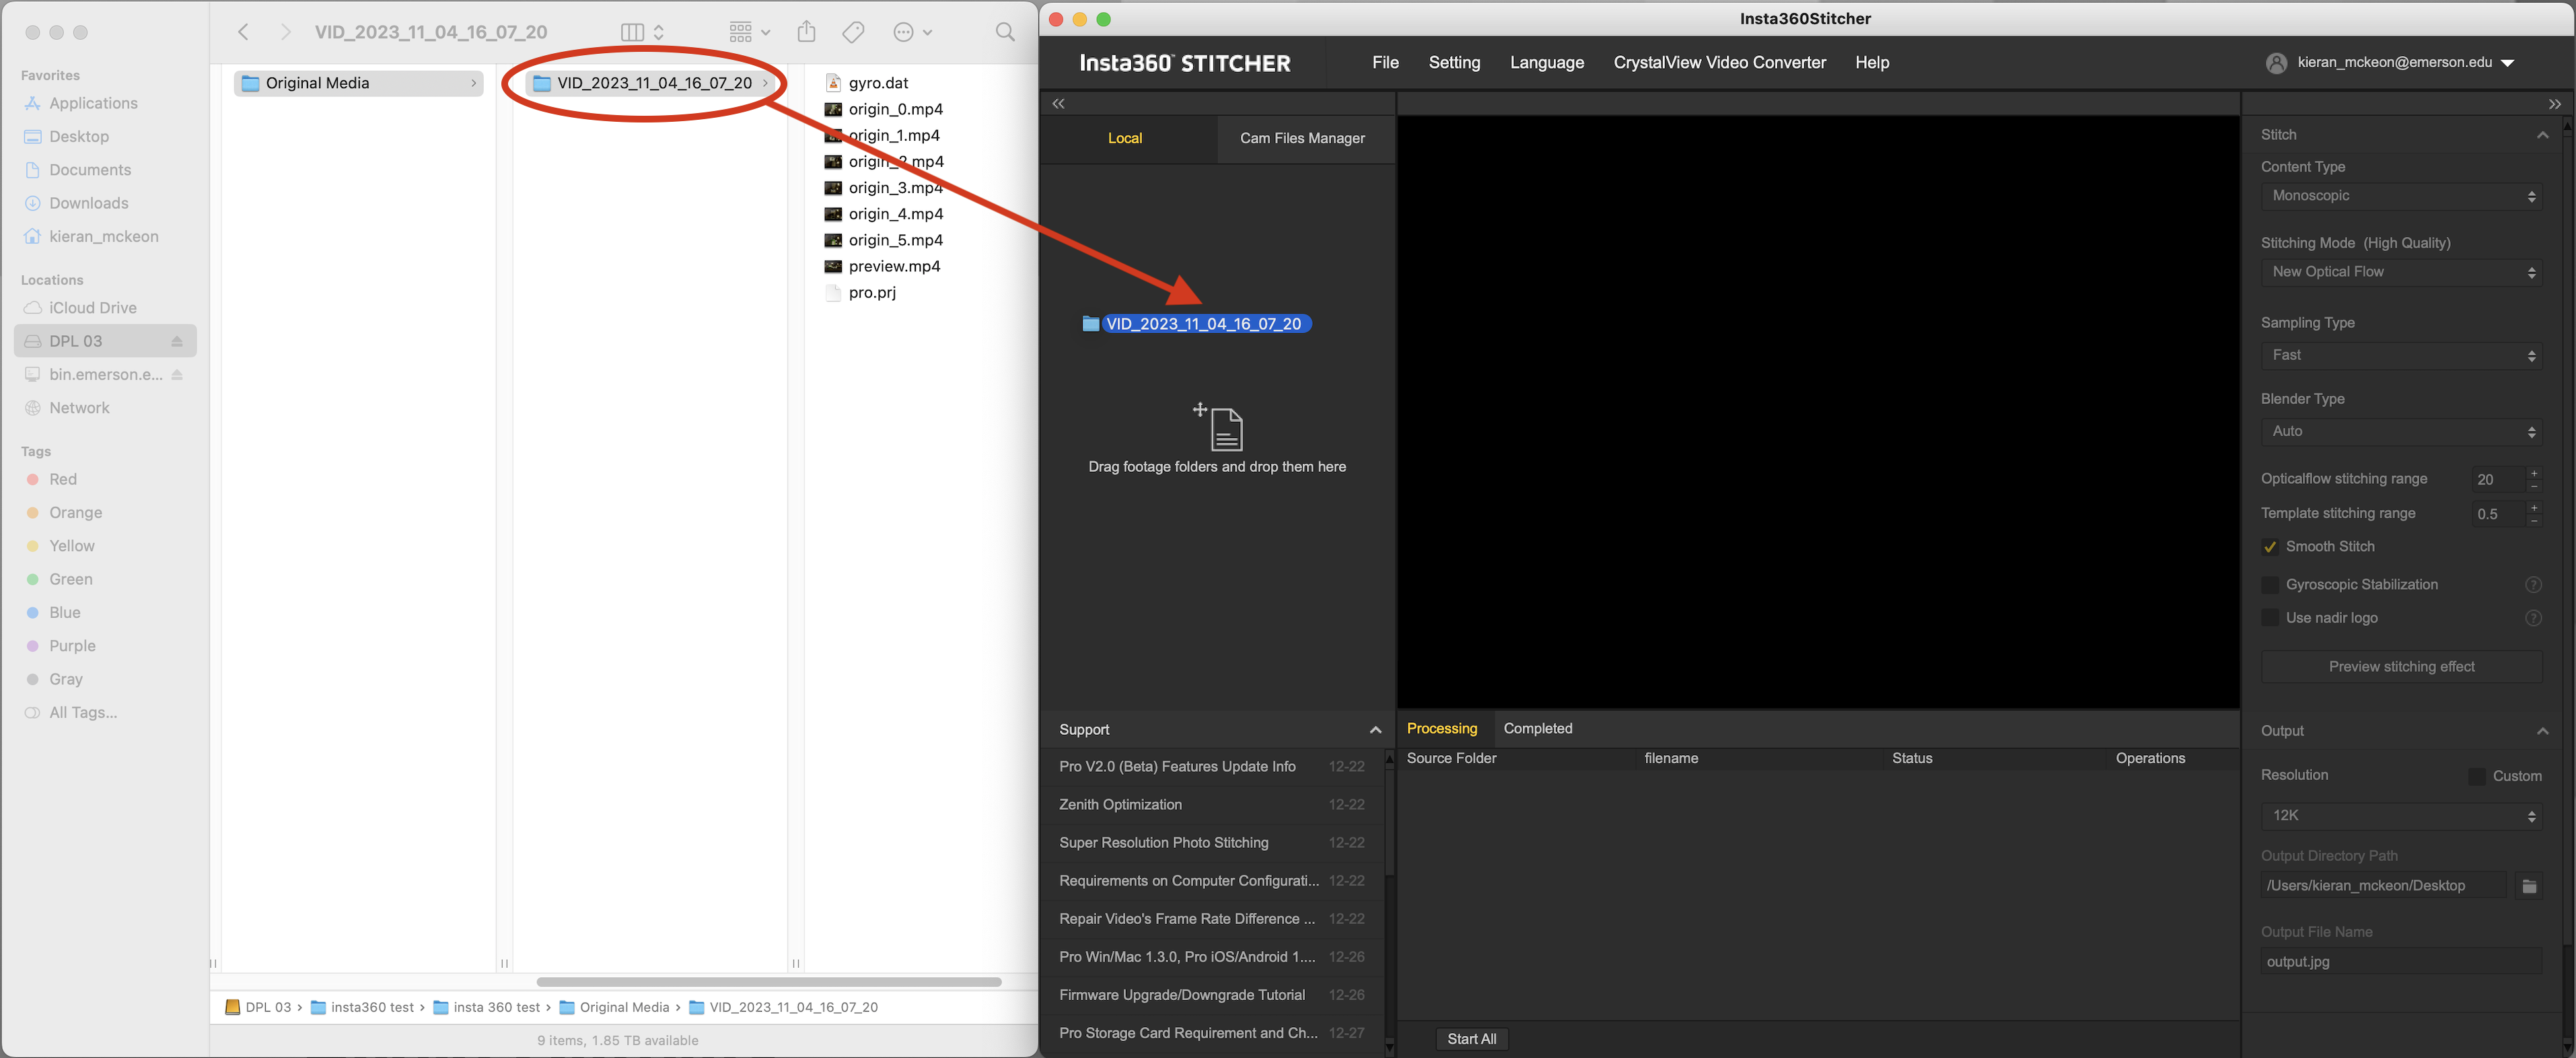Collapse the Output section
This screenshot has height=1058, width=2576.
click(x=2542, y=731)
